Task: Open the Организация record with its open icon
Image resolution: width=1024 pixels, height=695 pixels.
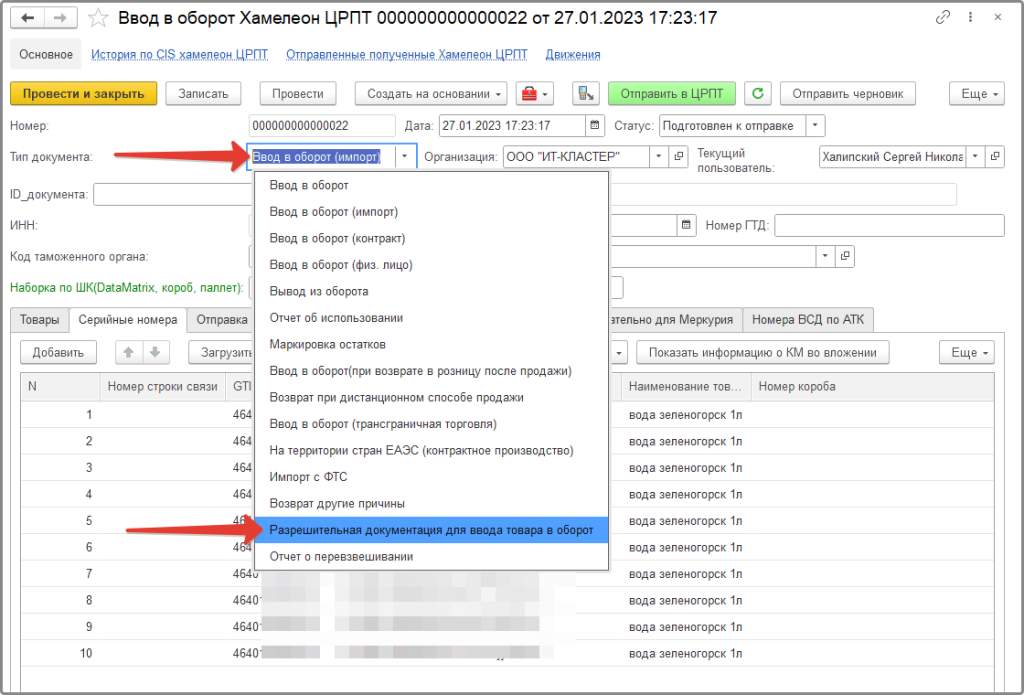Action: [x=679, y=157]
